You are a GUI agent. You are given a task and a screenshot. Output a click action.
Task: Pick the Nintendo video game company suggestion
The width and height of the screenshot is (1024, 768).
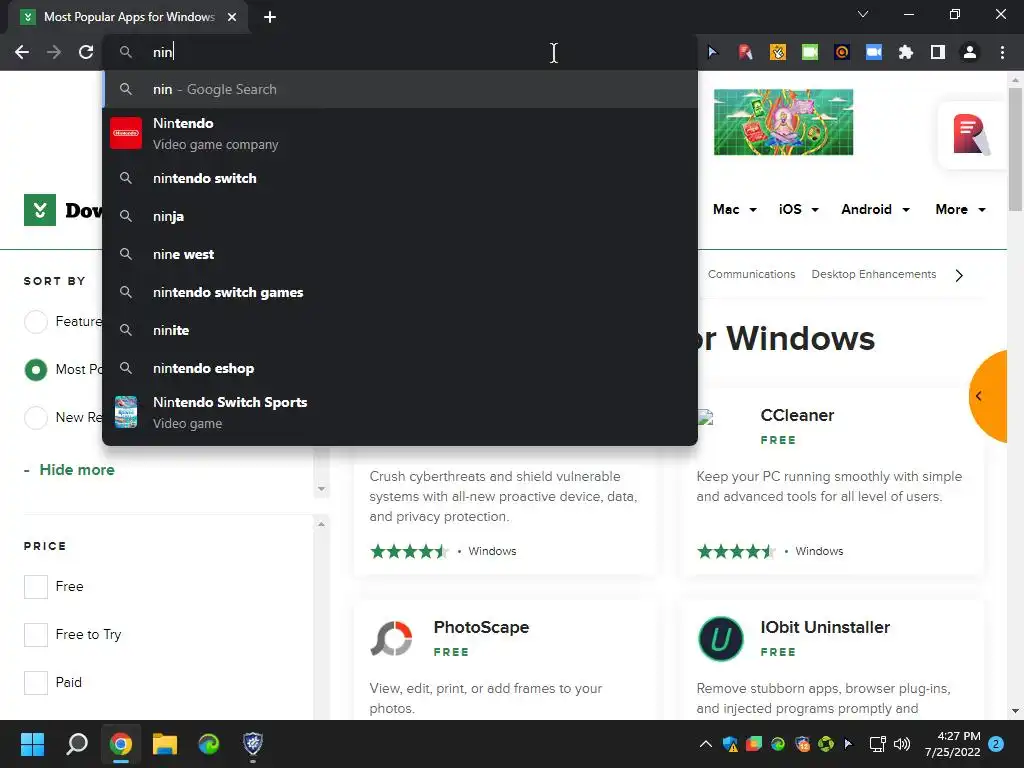click(x=400, y=134)
